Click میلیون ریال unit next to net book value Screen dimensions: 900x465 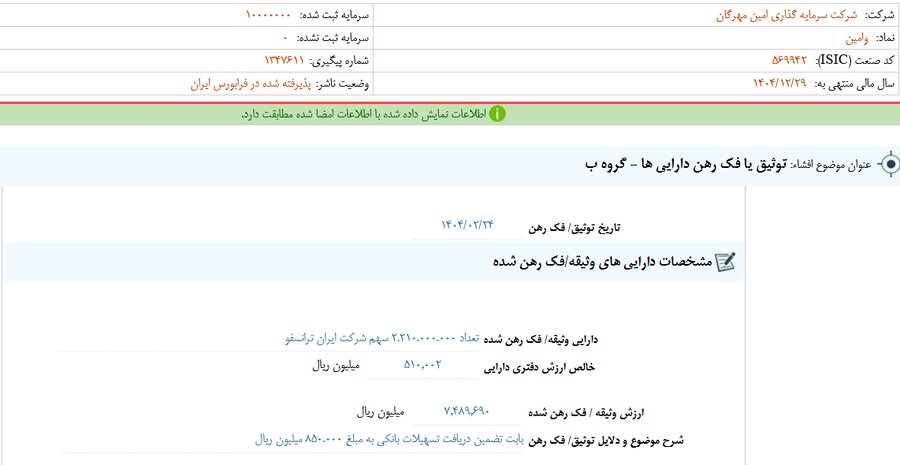point(335,366)
